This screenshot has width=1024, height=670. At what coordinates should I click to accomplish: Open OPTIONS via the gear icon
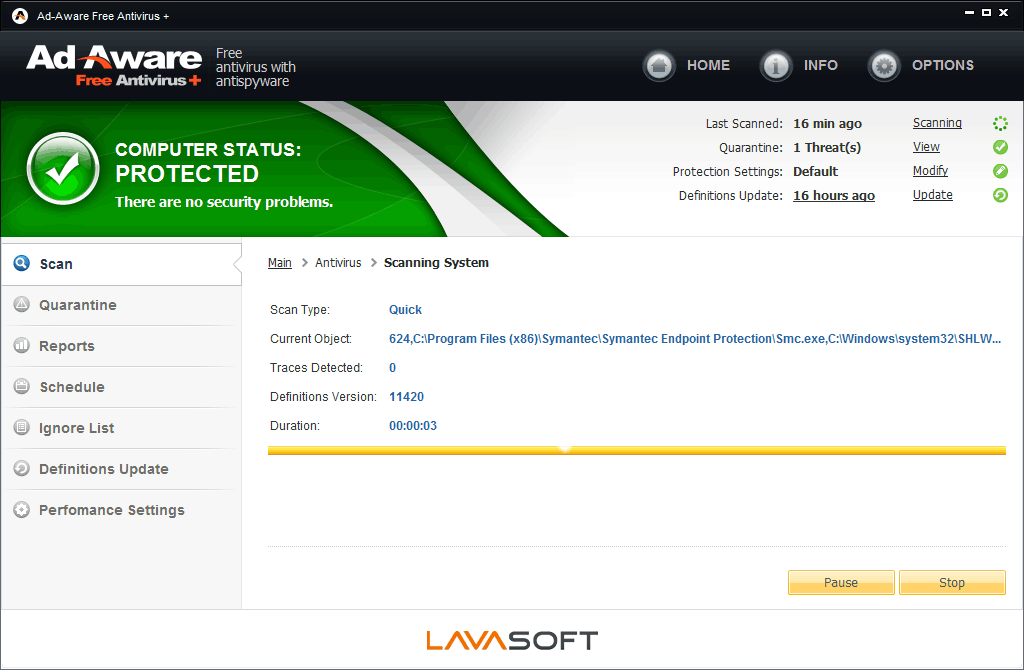click(884, 66)
